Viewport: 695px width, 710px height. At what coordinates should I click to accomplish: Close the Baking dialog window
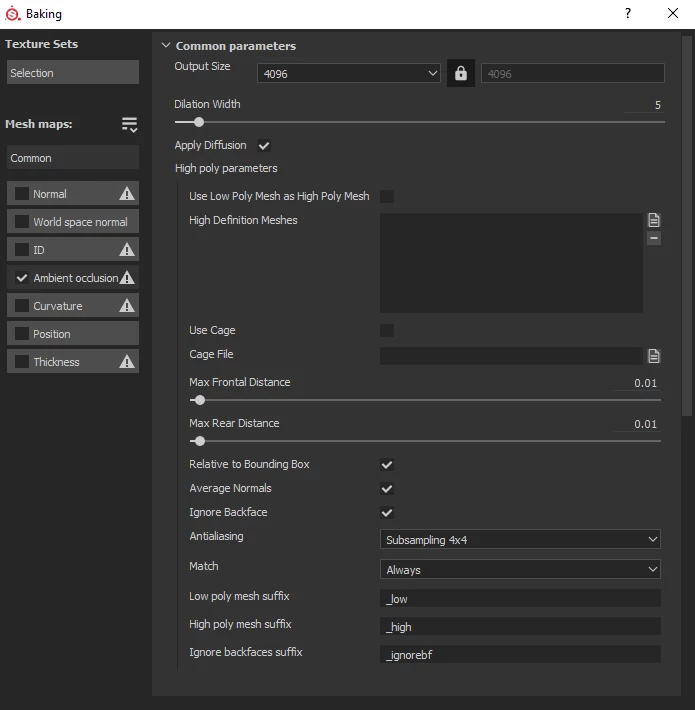tap(673, 13)
